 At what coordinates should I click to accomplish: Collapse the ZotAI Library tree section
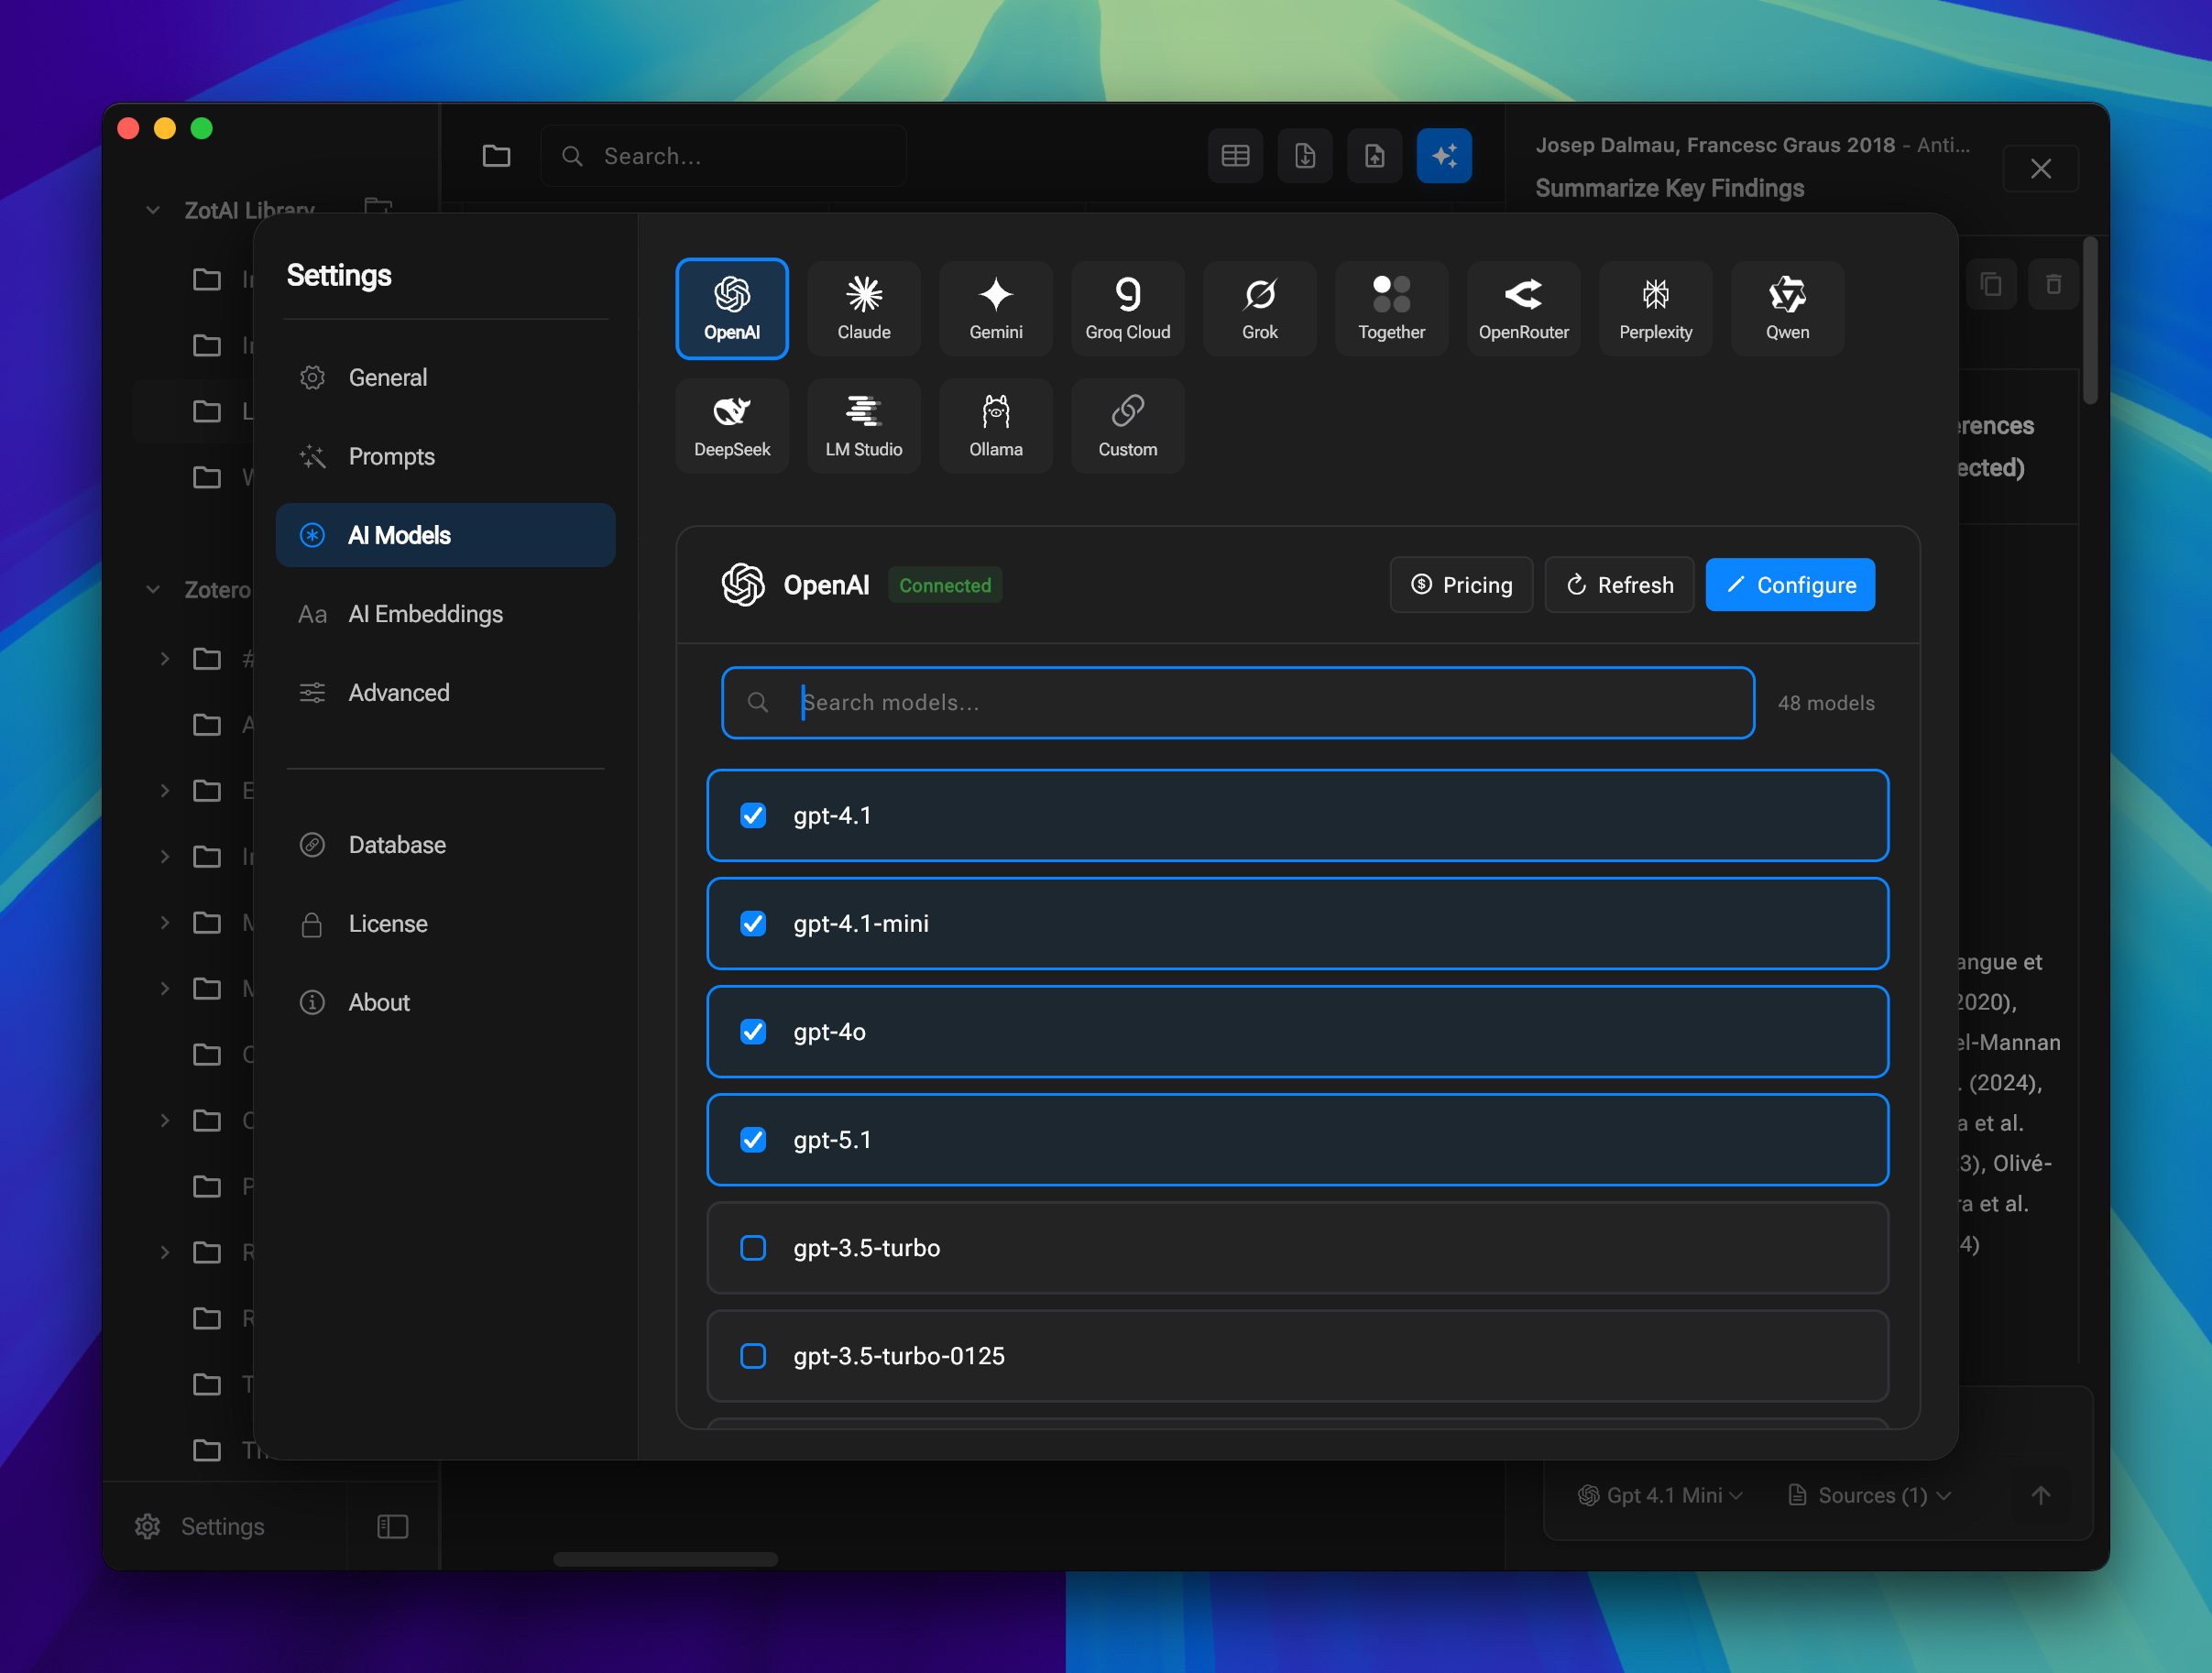tap(153, 210)
